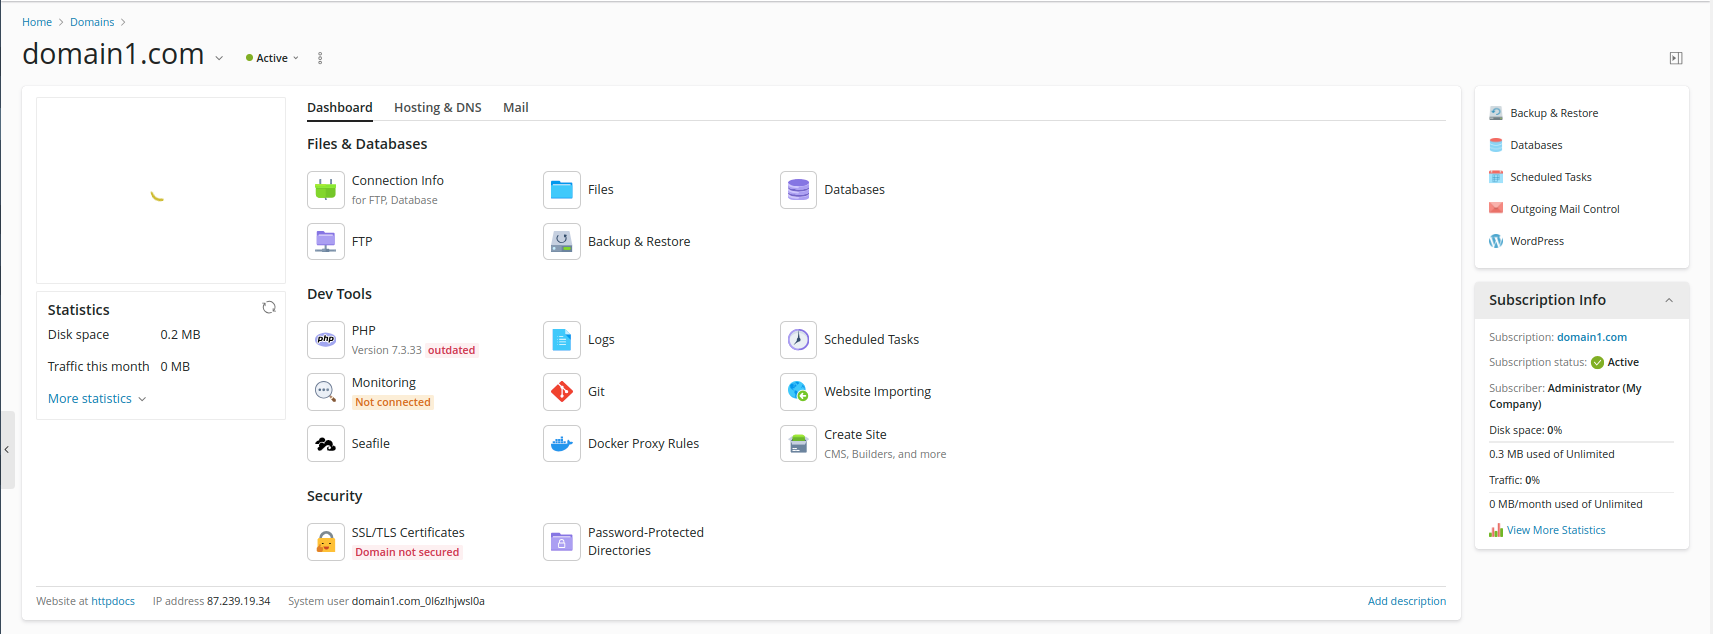Viewport: 1713px width, 634px height.
Task: Click the Docker Proxy Rules whale icon
Action: pyautogui.click(x=562, y=444)
